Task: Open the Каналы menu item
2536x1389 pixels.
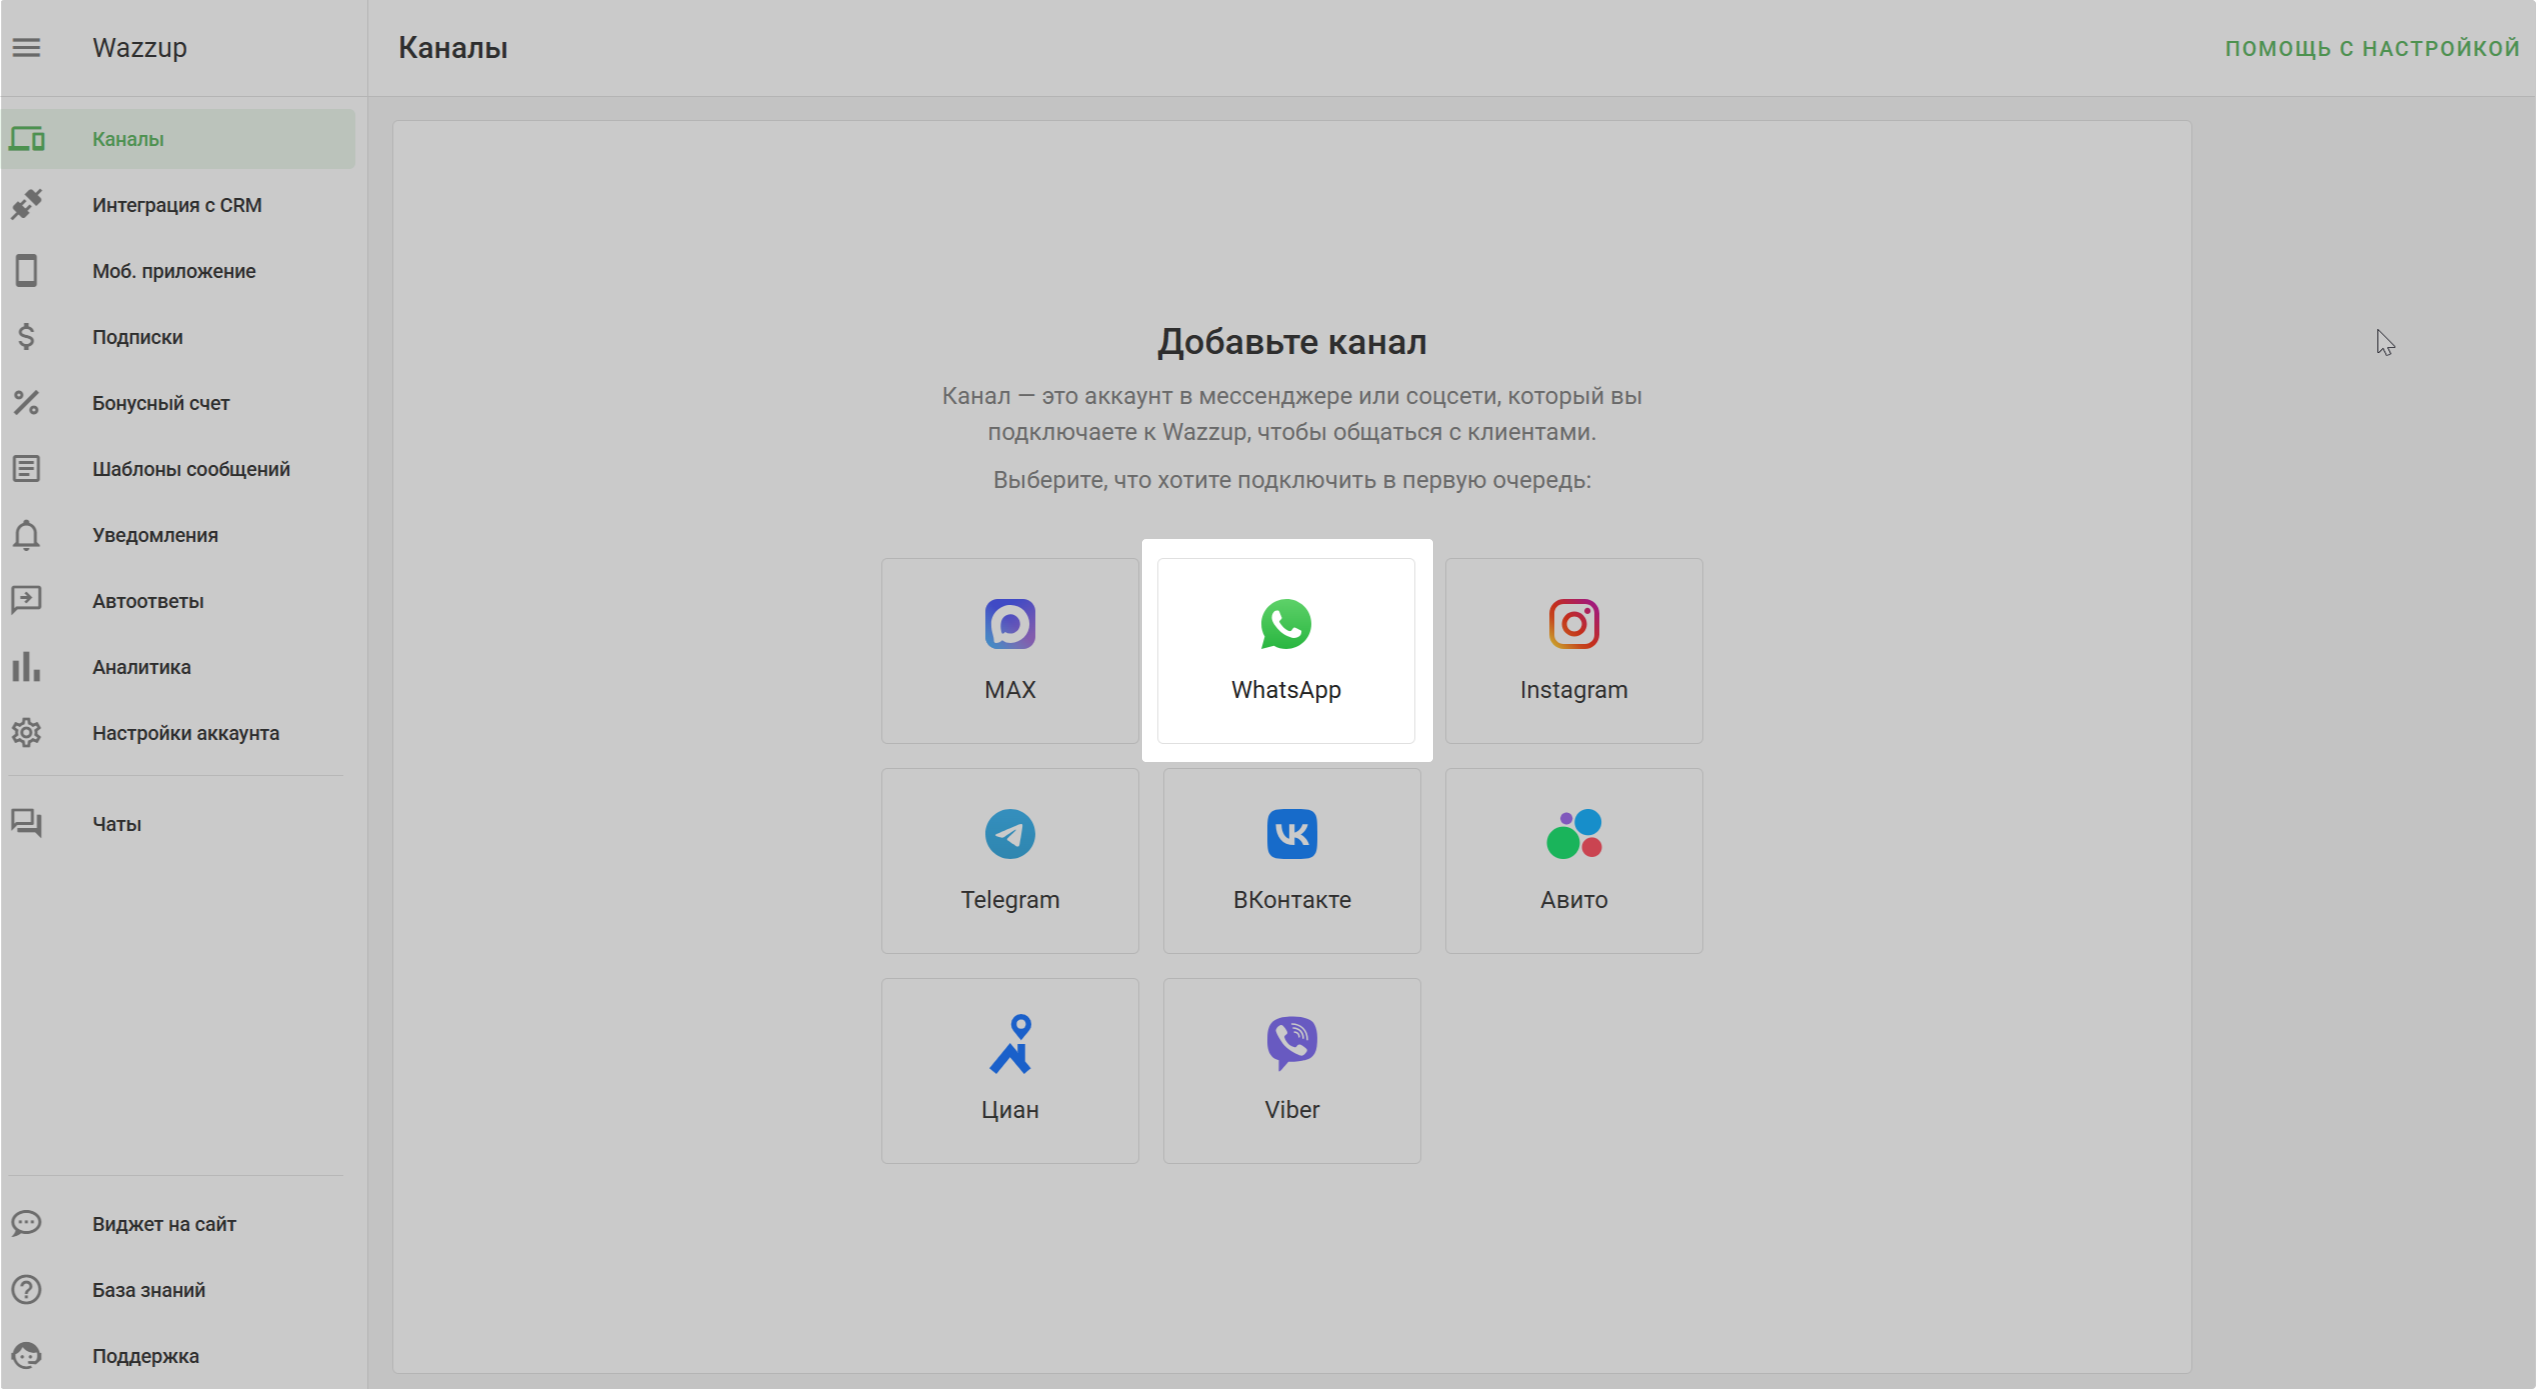Action: [178, 139]
